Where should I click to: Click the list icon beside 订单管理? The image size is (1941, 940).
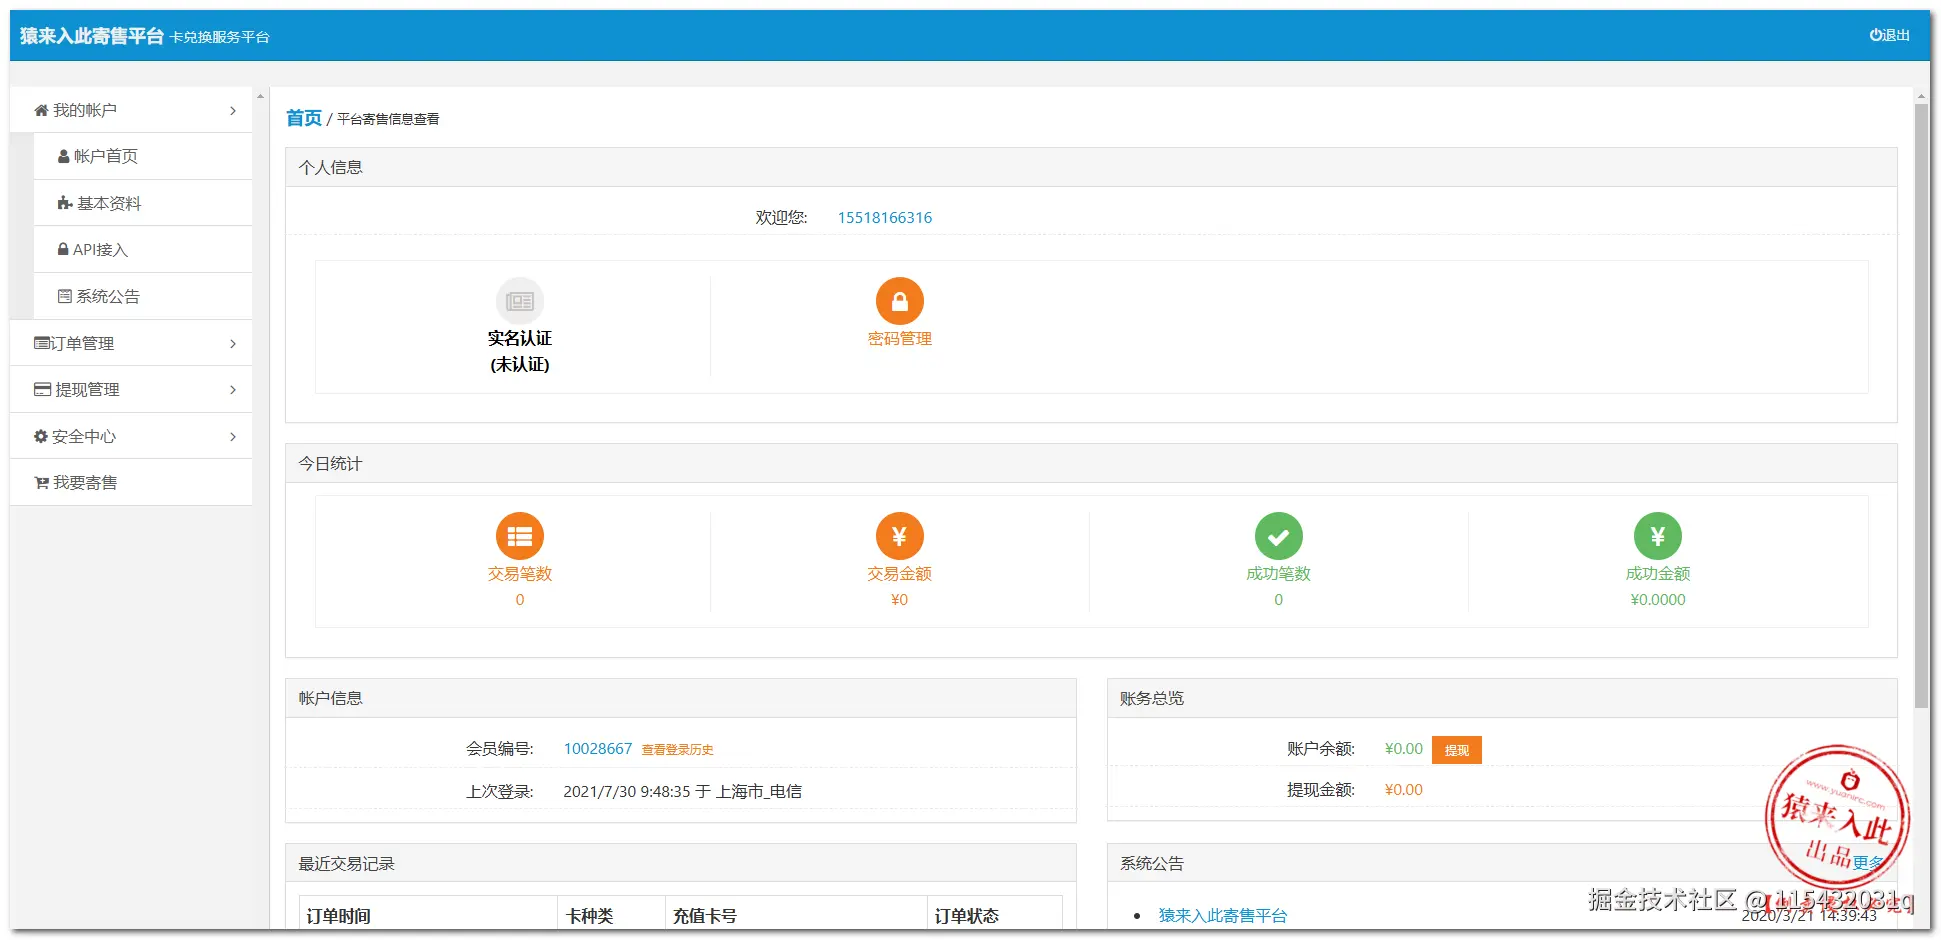pyautogui.click(x=42, y=343)
